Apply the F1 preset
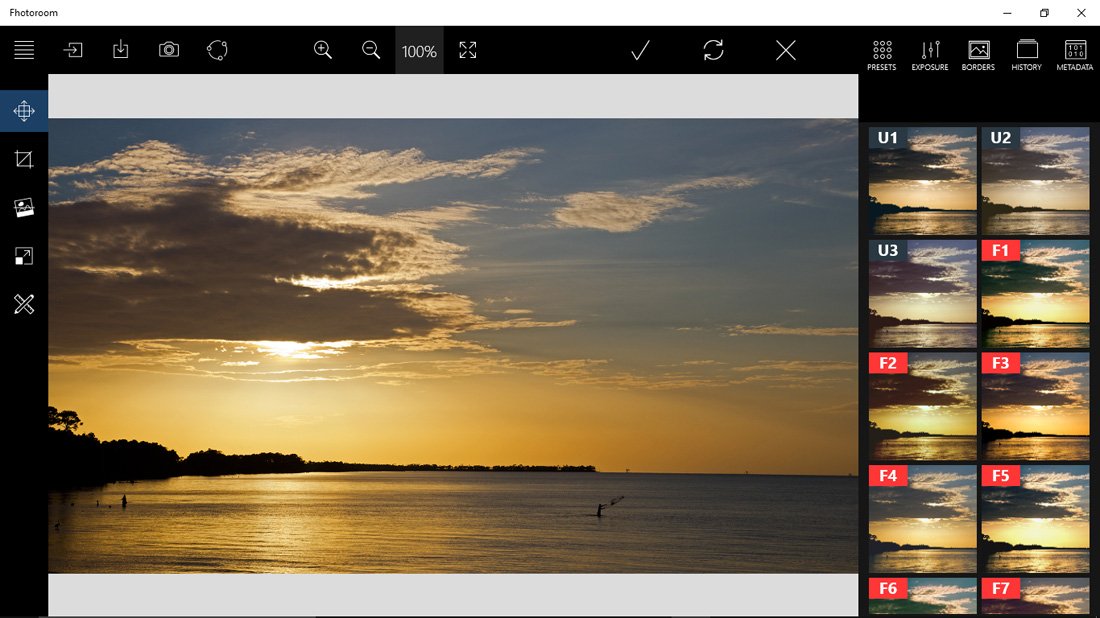Image resolution: width=1100 pixels, height=618 pixels. pyautogui.click(x=1035, y=293)
